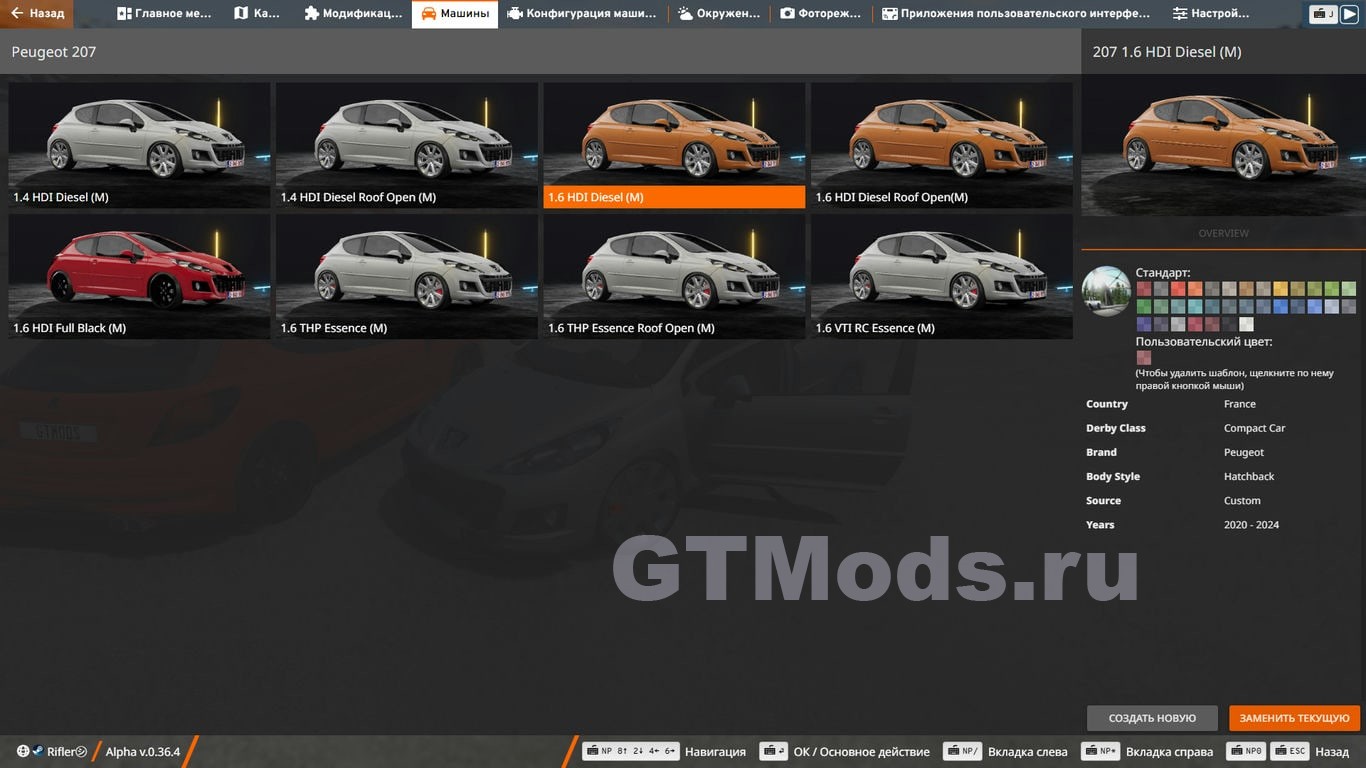
Task: Click the large 207 preview image in details panel
Action: 1223,145
